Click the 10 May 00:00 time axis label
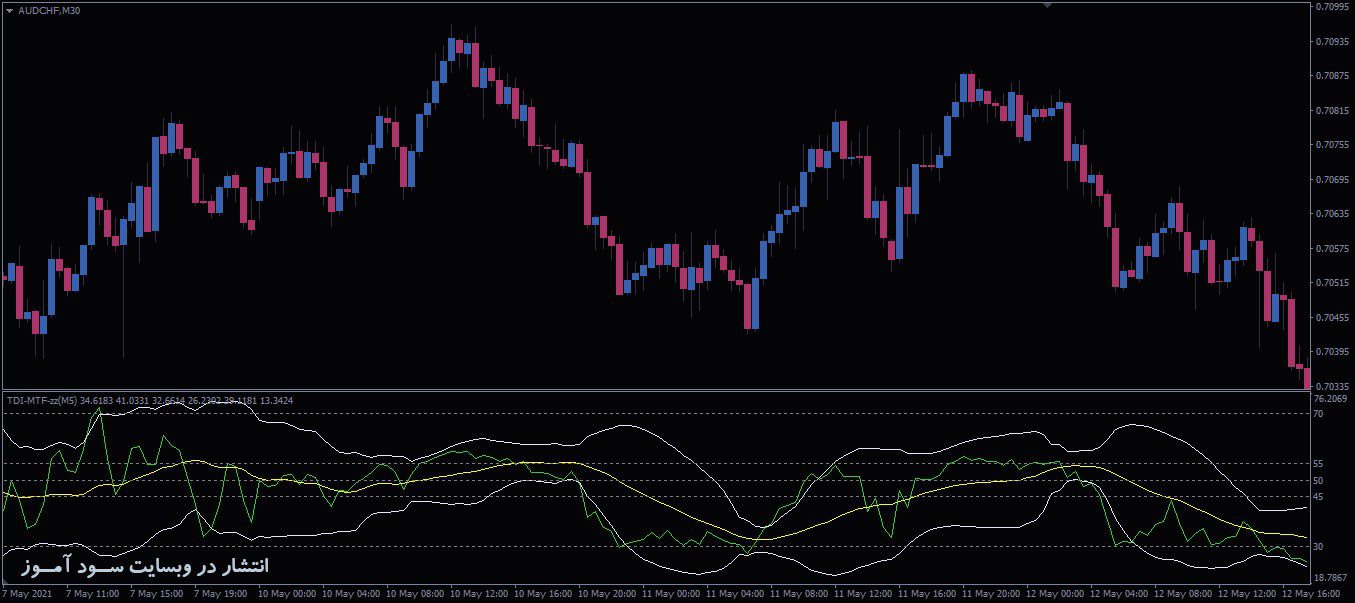Viewport: 1355px width, 603px height. coord(288,593)
